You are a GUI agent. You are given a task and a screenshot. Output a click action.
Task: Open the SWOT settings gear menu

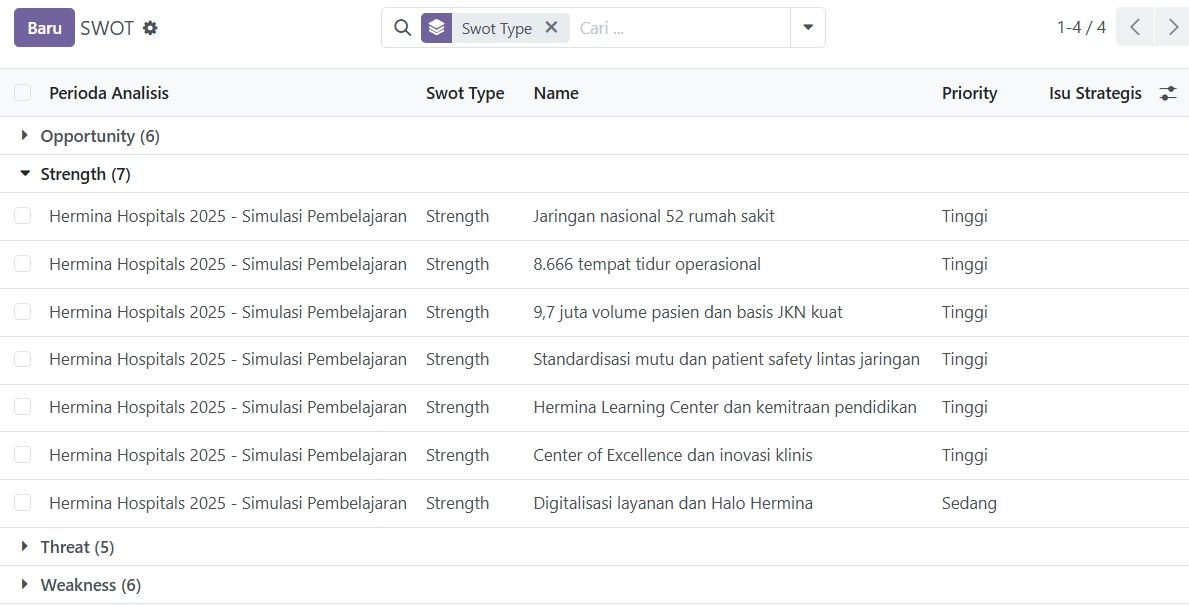click(150, 28)
